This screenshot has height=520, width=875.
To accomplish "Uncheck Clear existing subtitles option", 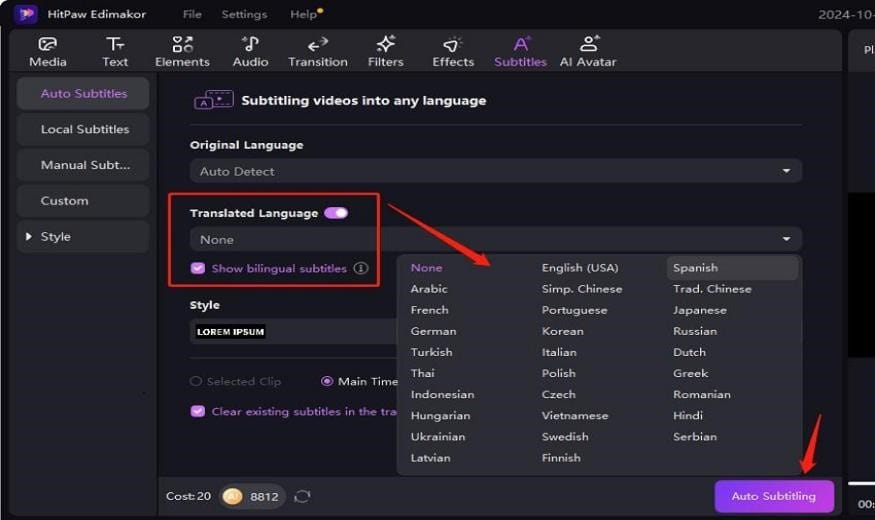I will click(x=198, y=412).
